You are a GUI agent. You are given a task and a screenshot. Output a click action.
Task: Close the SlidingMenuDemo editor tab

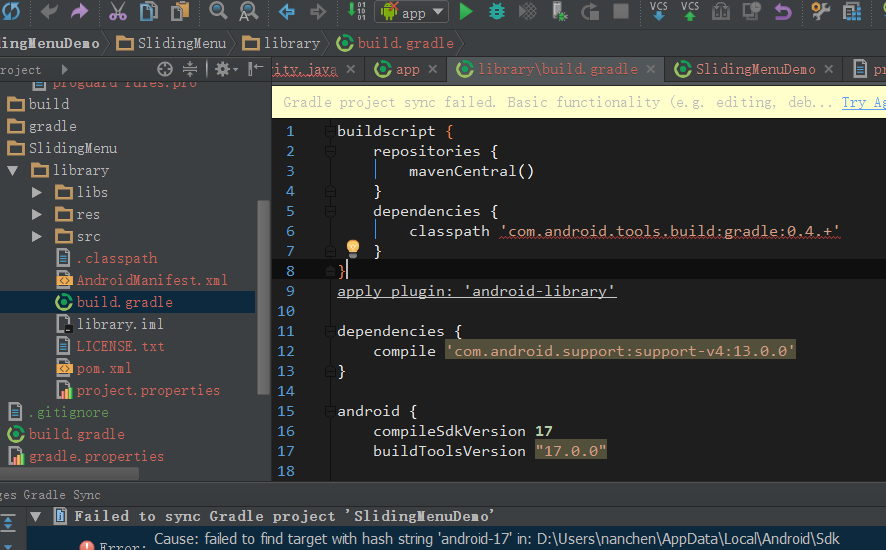pos(829,69)
